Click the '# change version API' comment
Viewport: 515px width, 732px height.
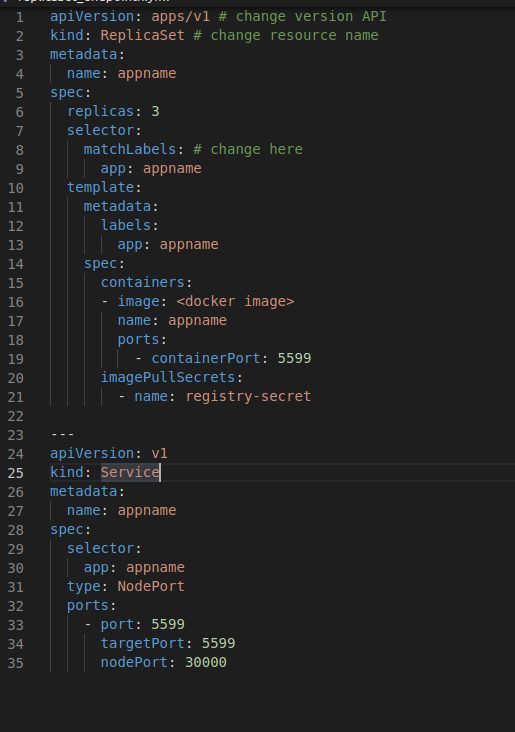click(x=303, y=16)
